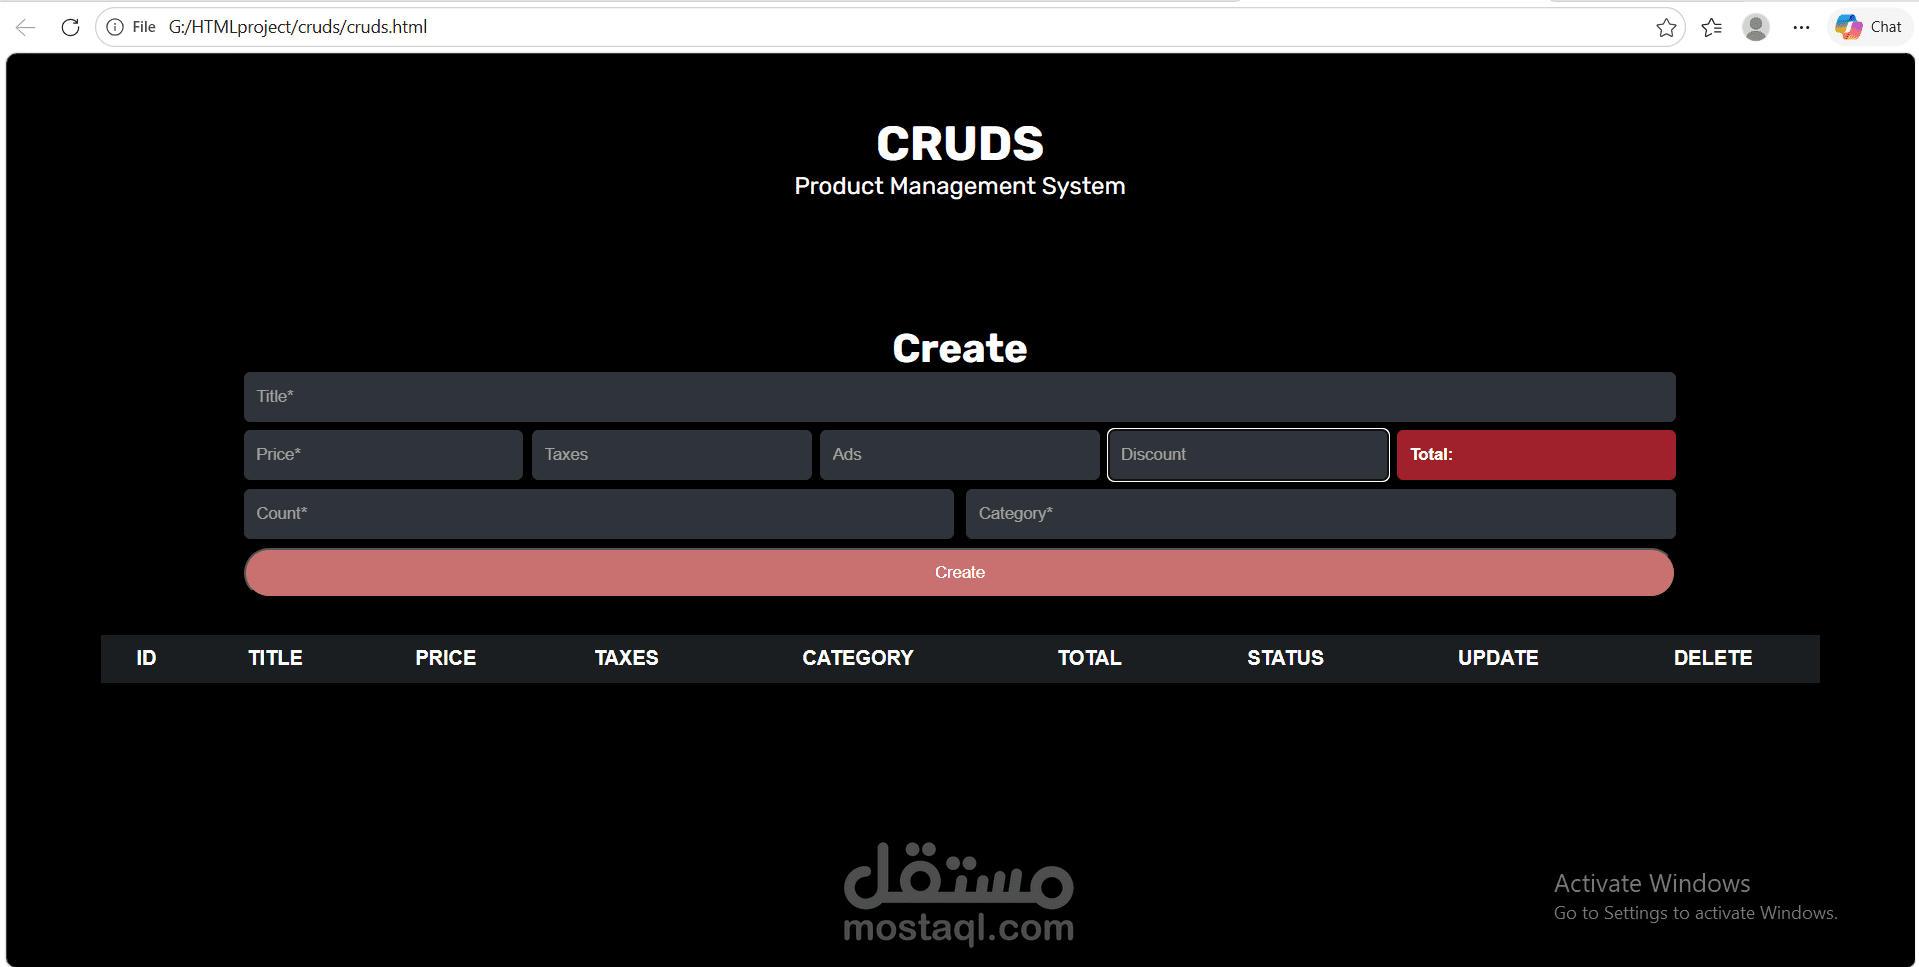
Task: Click the Ads input field
Action: 959,454
